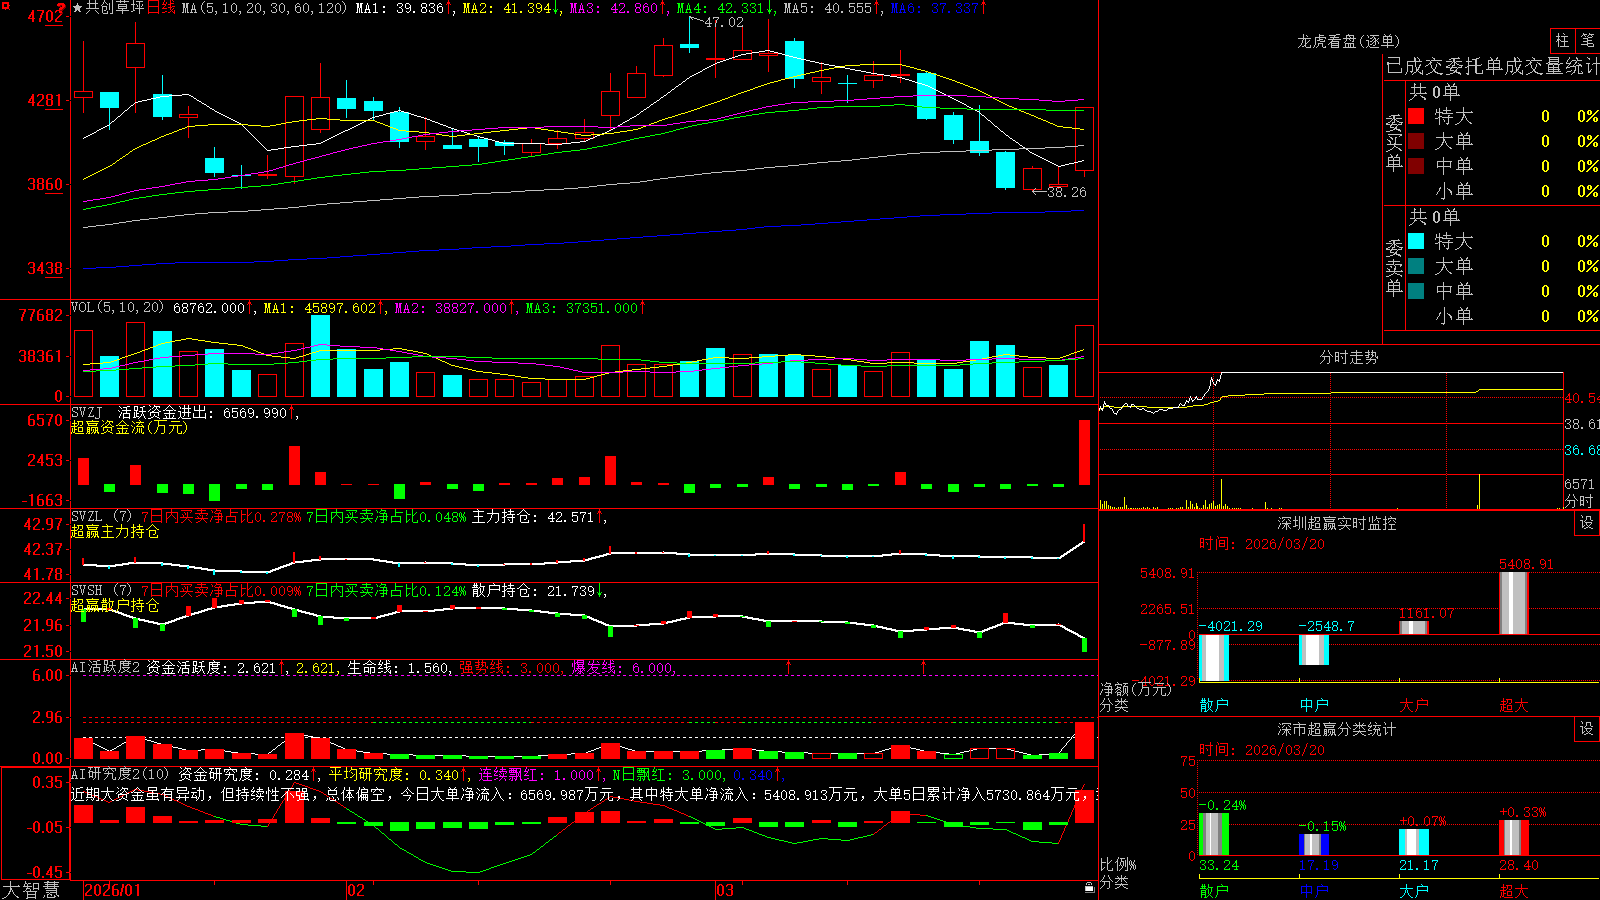Click the SVZJ indicator name

[87, 412]
